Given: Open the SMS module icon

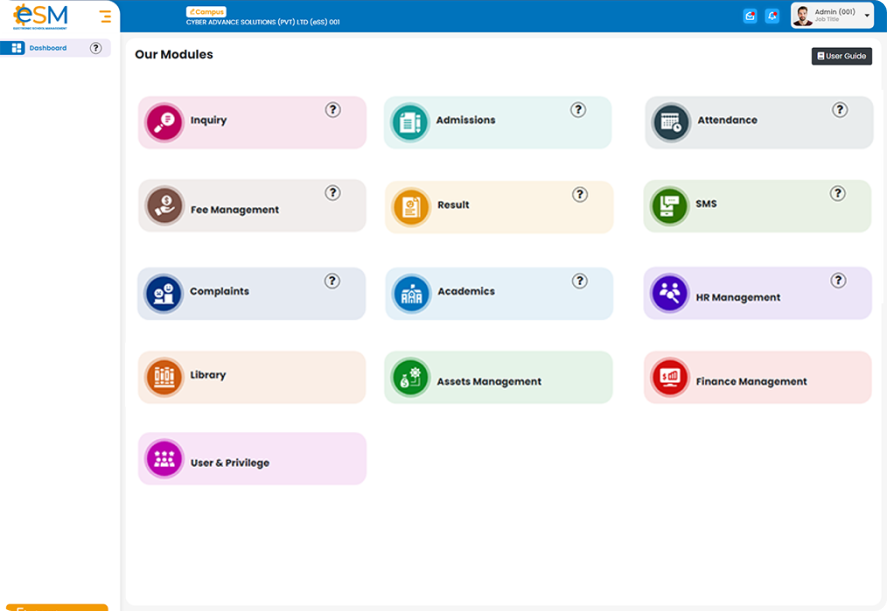Looking at the screenshot, I should pos(669,206).
